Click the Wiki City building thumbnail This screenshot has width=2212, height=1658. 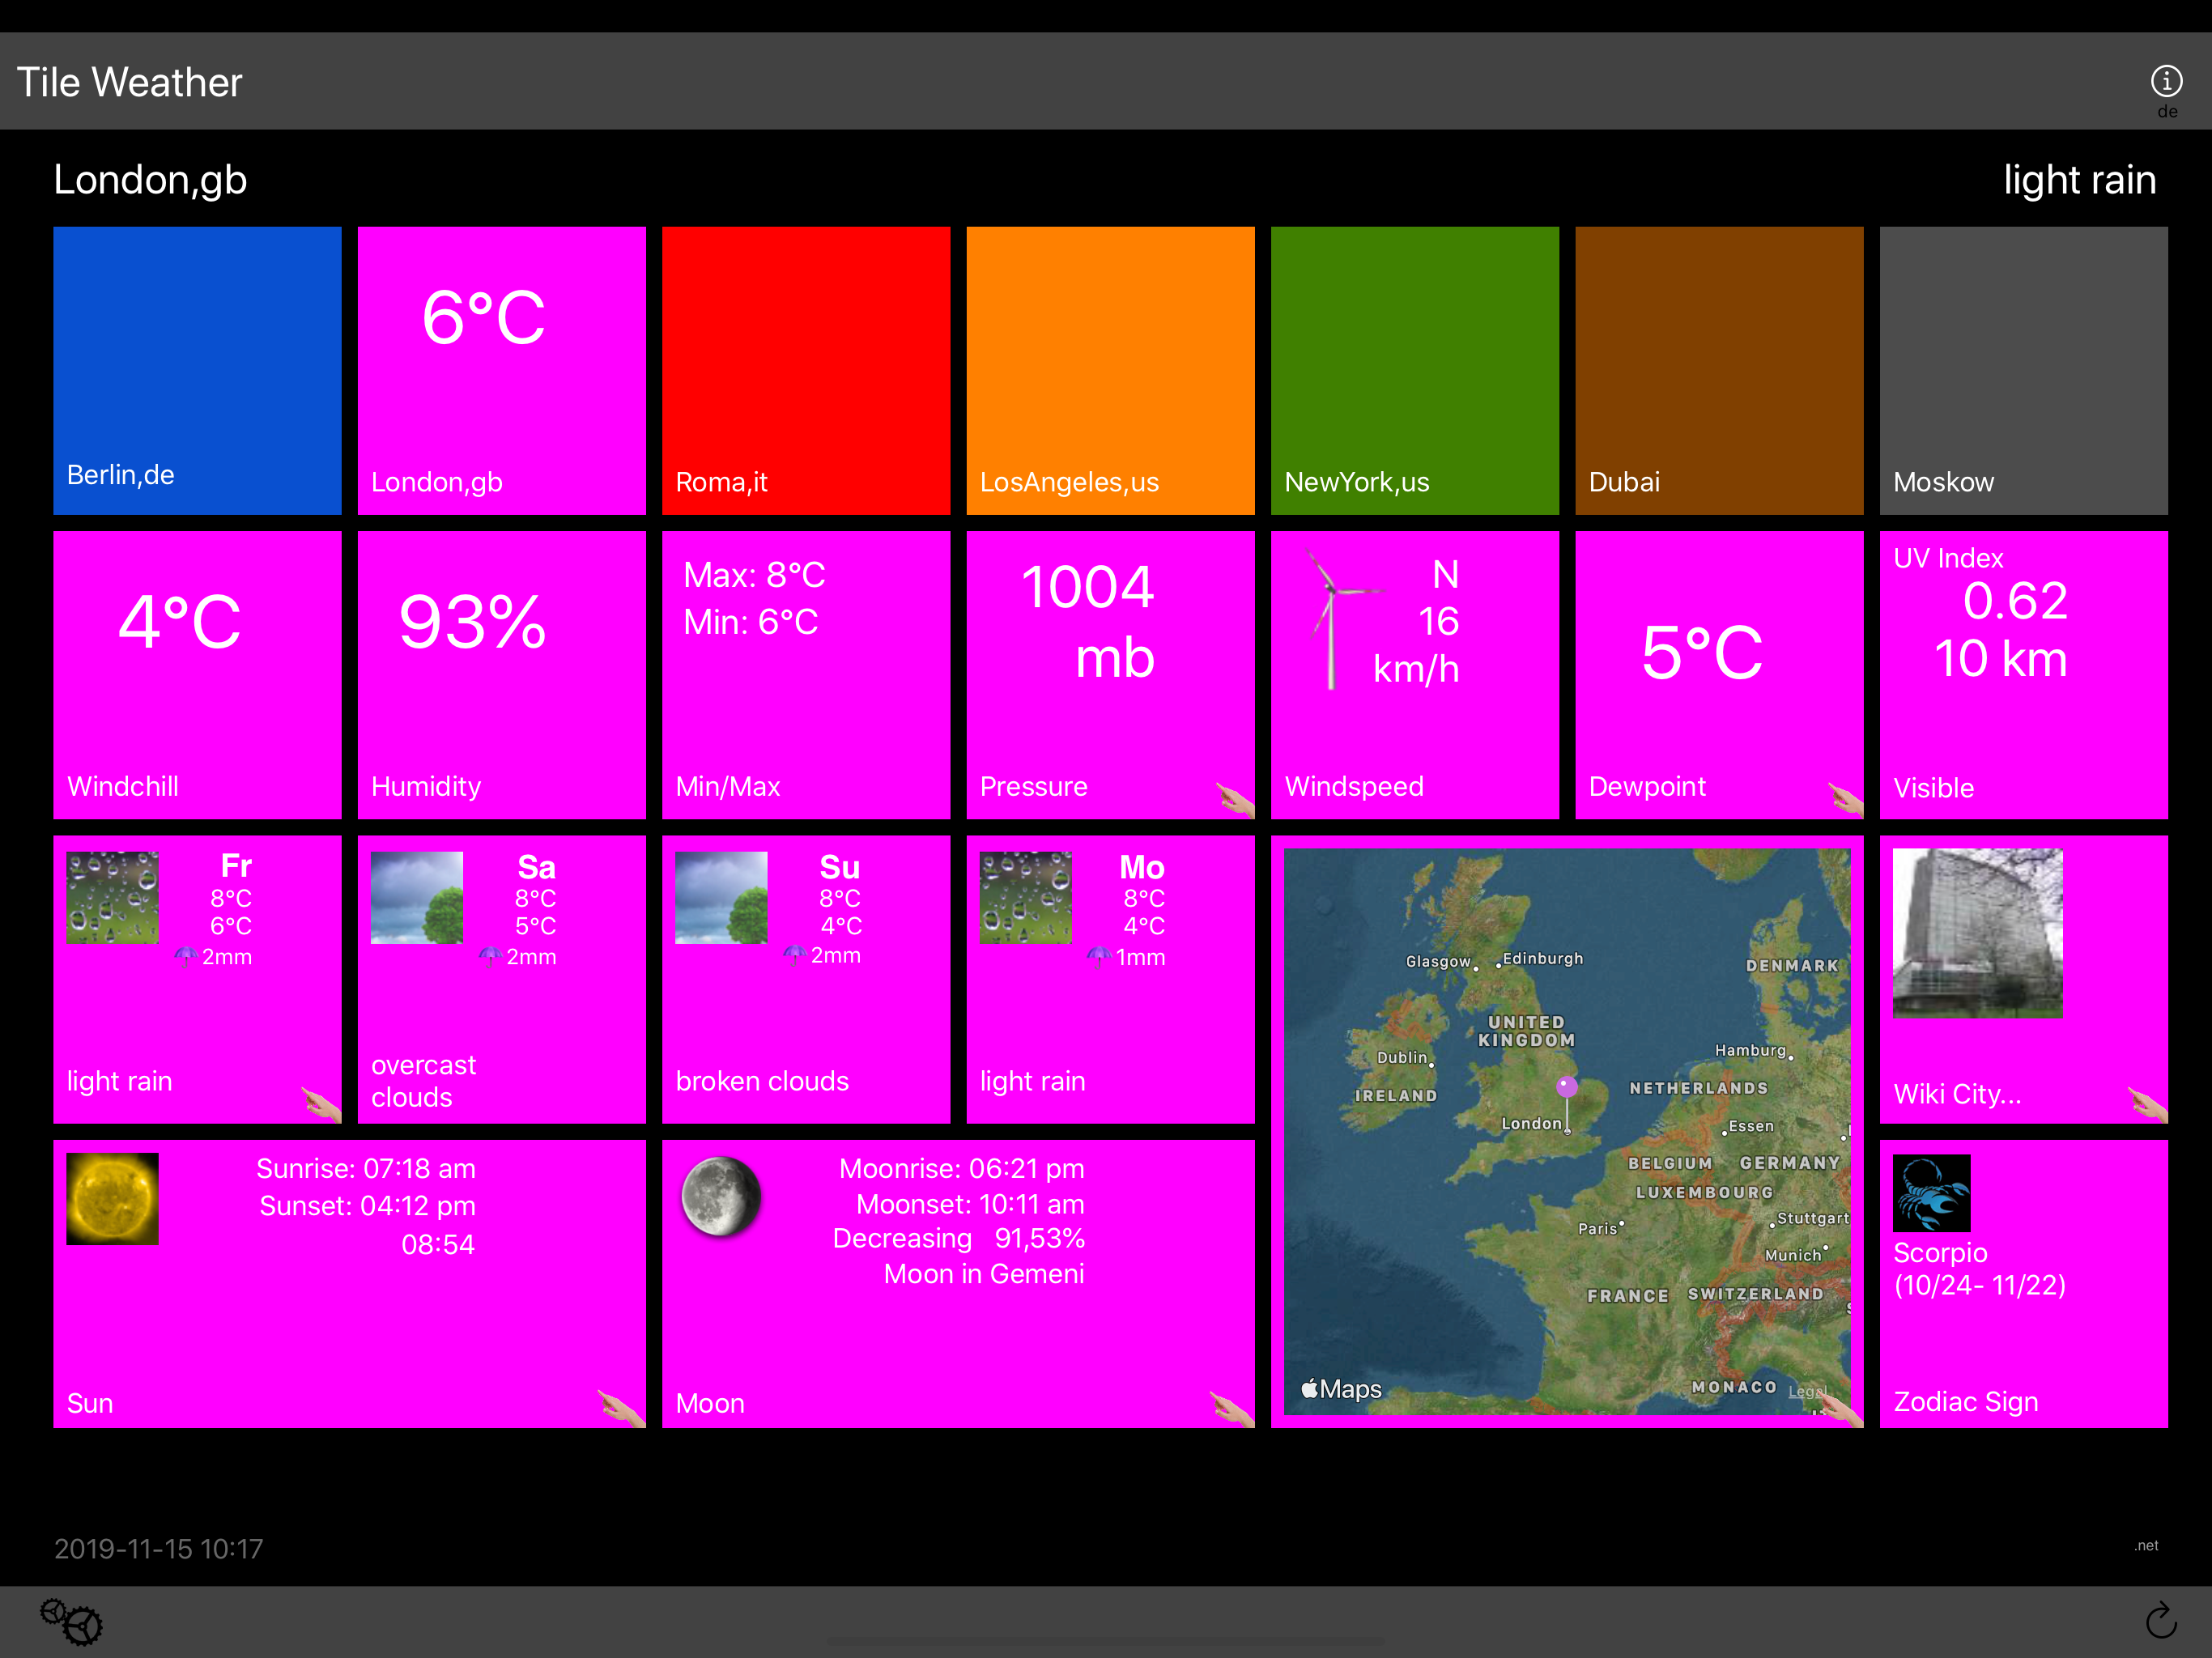point(1977,933)
